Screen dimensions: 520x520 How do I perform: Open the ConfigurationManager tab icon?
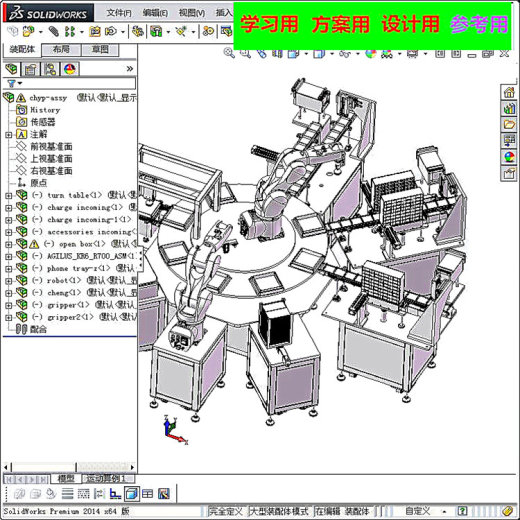[50, 69]
